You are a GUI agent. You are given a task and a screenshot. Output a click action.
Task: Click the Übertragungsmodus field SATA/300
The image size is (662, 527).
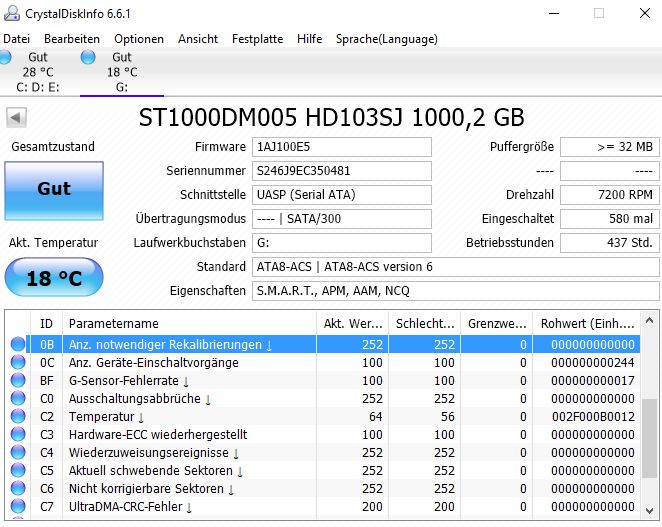[x=342, y=219]
